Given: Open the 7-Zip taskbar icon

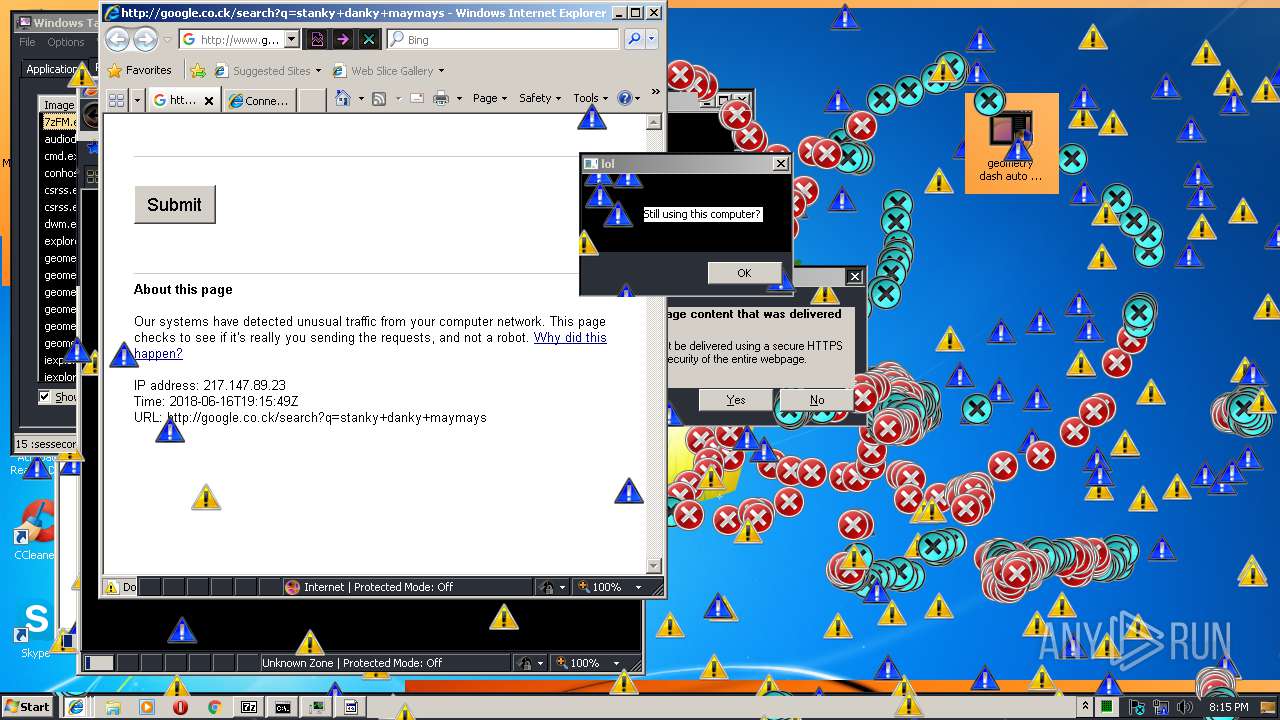Looking at the screenshot, I should (249, 707).
